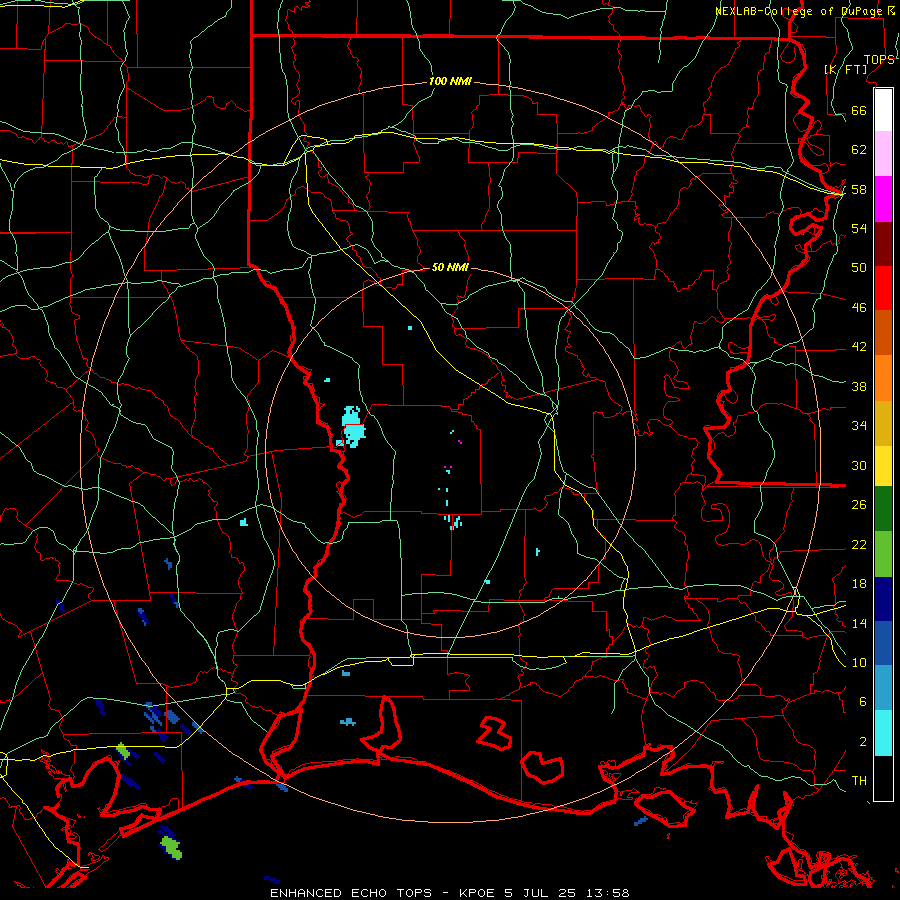Click the bright red legend swatch
This screenshot has width=900, height=900.
(883, 288)
